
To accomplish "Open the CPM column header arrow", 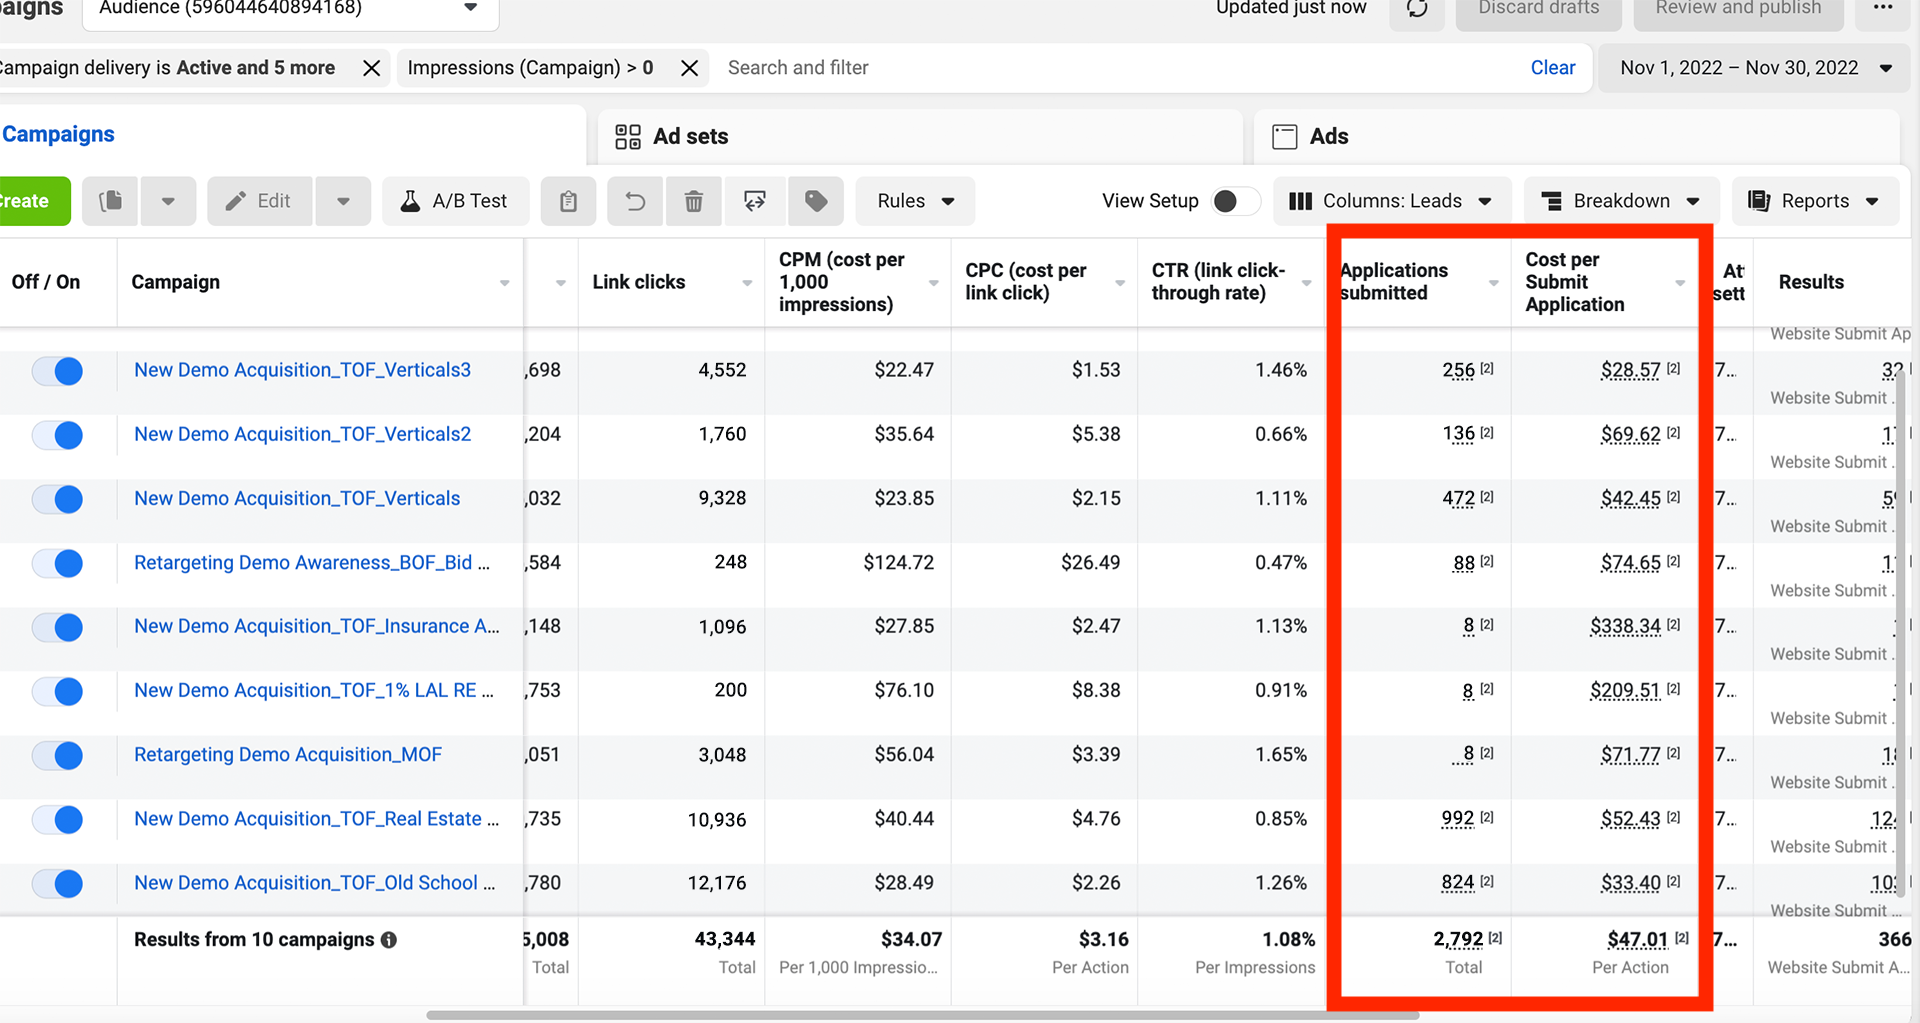I will tap(933, 283).
